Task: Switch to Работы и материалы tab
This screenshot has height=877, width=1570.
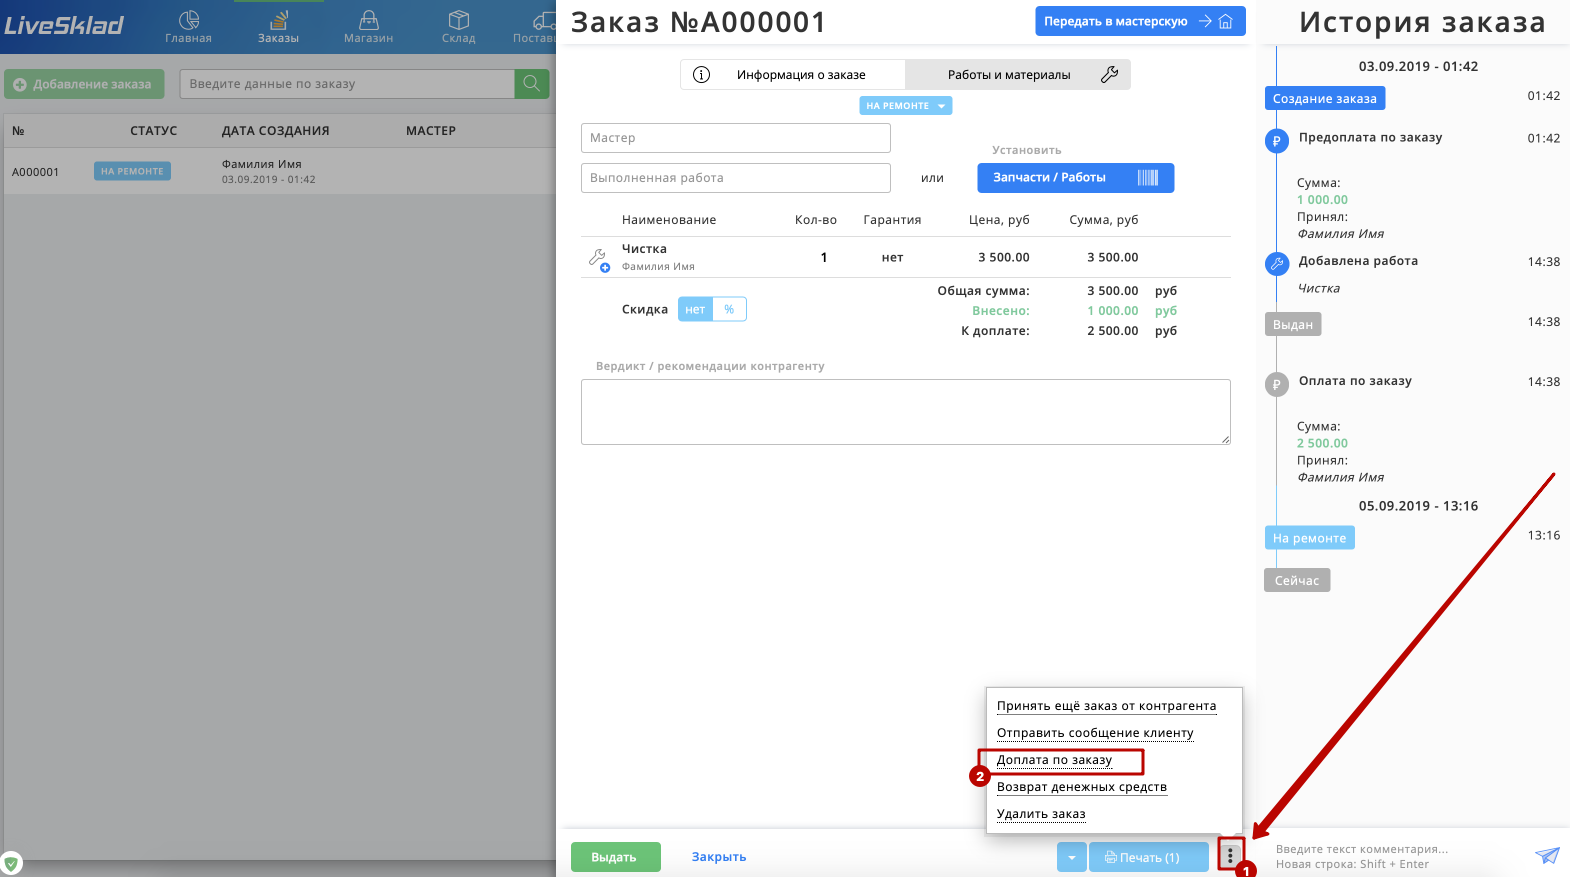Action: 1018,75
